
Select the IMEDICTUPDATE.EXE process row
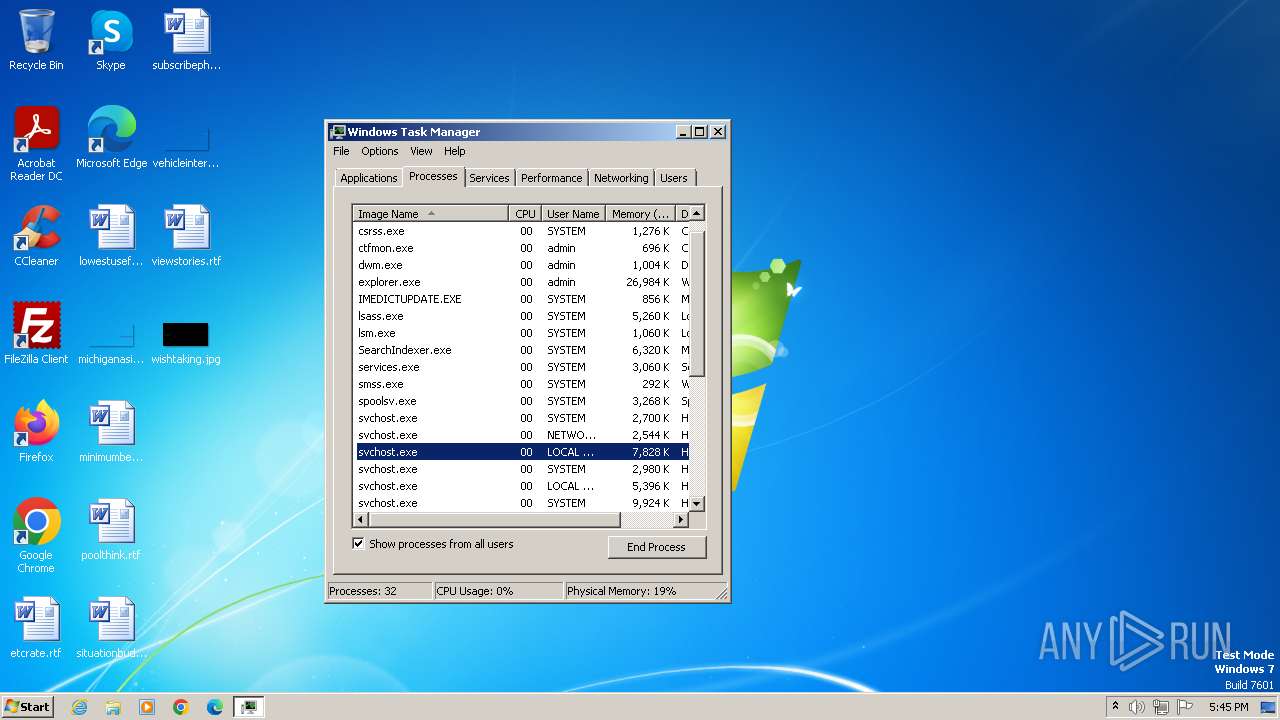[521, 299]
